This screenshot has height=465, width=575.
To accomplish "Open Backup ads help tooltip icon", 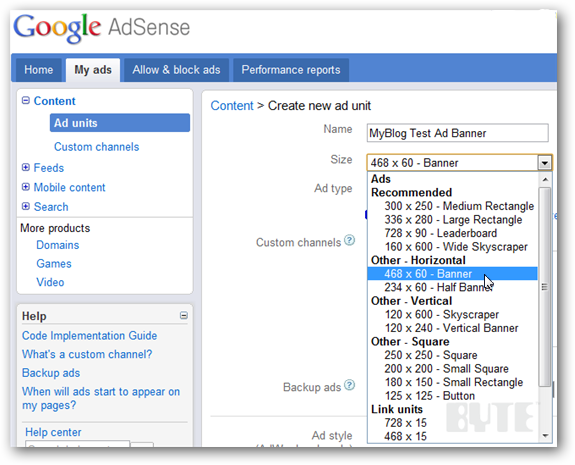I will click(350, 385).
